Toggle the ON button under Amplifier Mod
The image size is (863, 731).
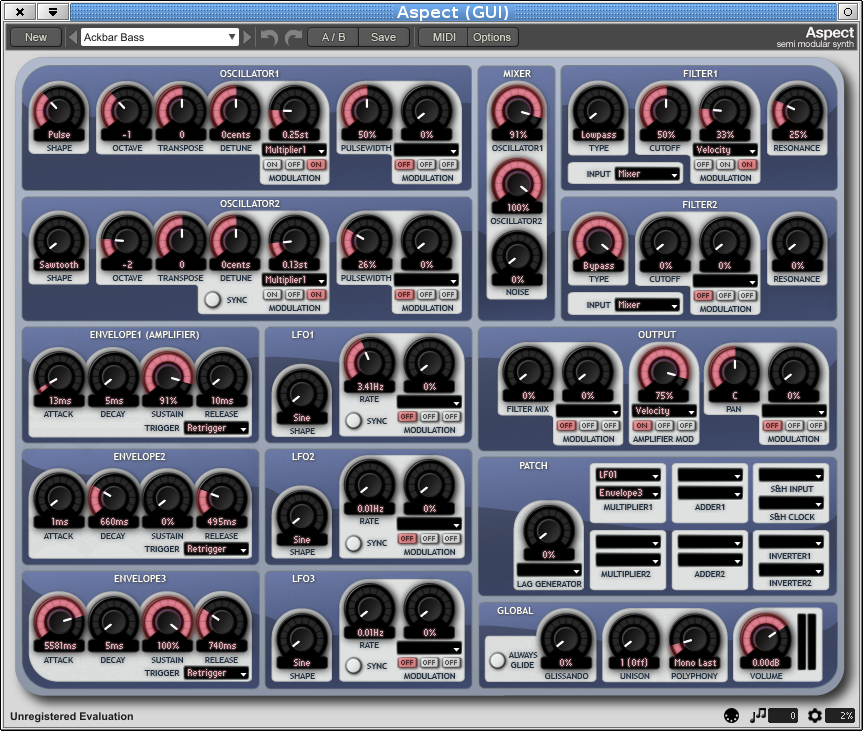[642, 425]
